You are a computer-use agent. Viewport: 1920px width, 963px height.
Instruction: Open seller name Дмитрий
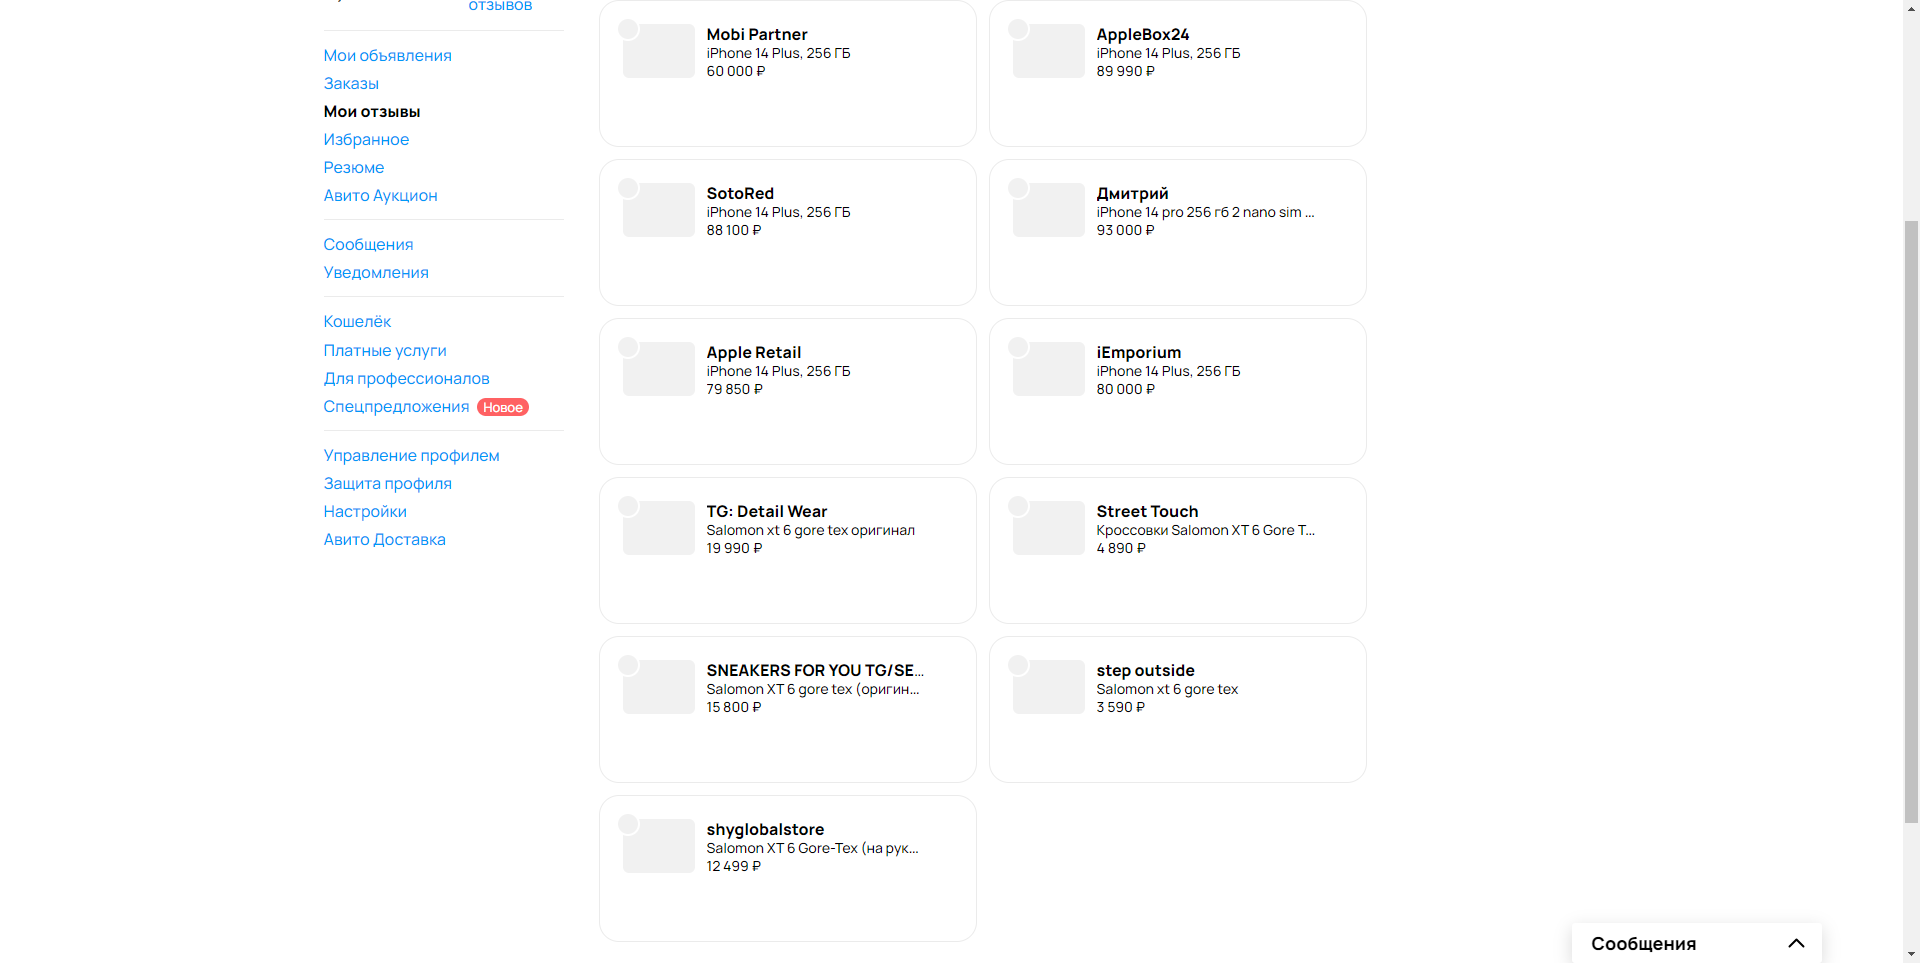(1132, 193)
